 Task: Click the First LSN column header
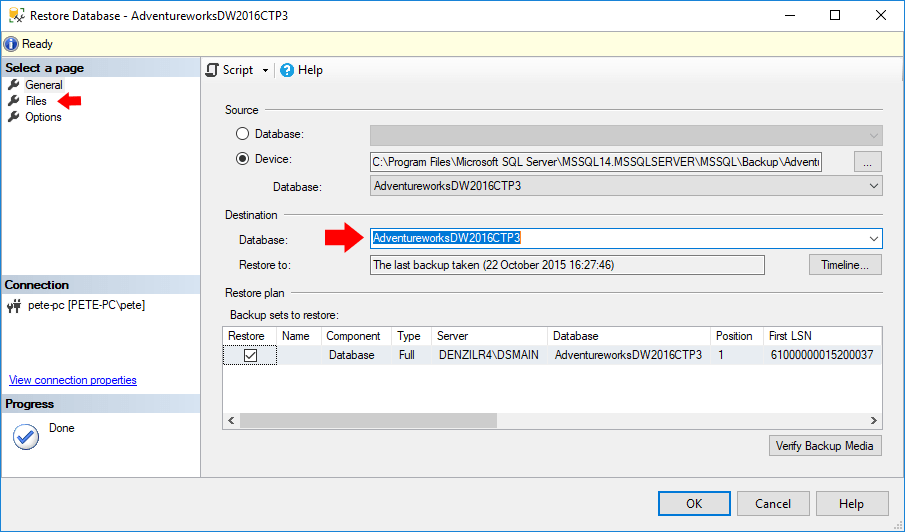coord(822,336)
